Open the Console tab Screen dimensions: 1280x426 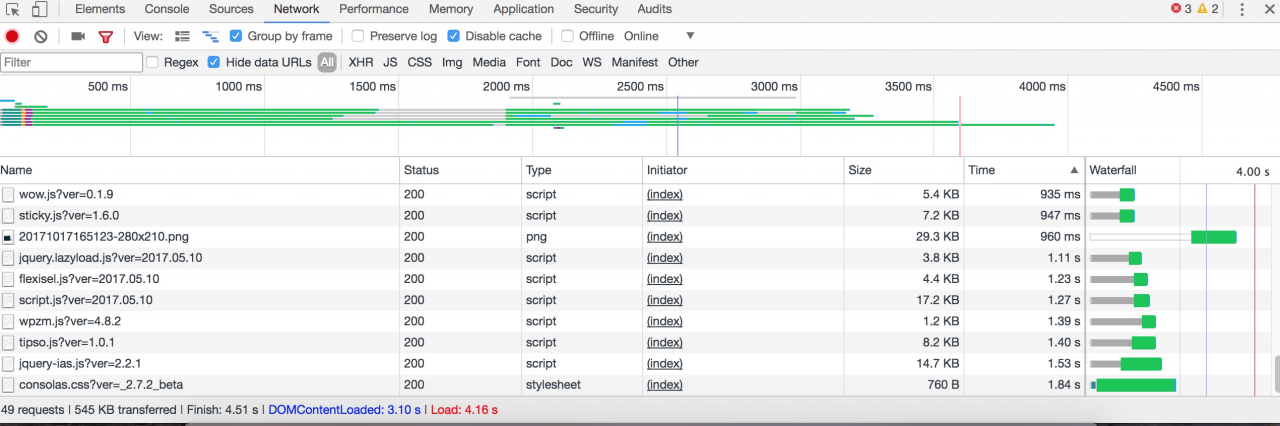coord(167,9)
